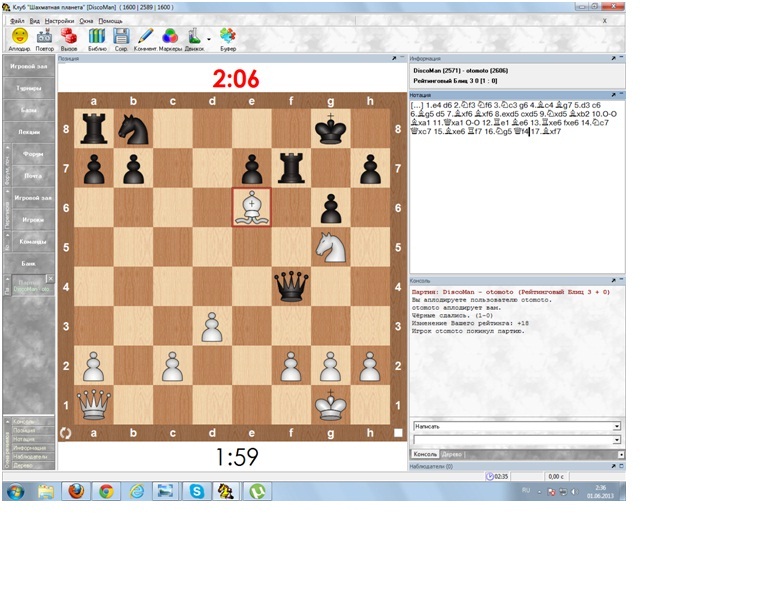Click the pencil Коммент. comment icon
The width and height of the screenshot is (768, 614).
(x=145, y=36)
